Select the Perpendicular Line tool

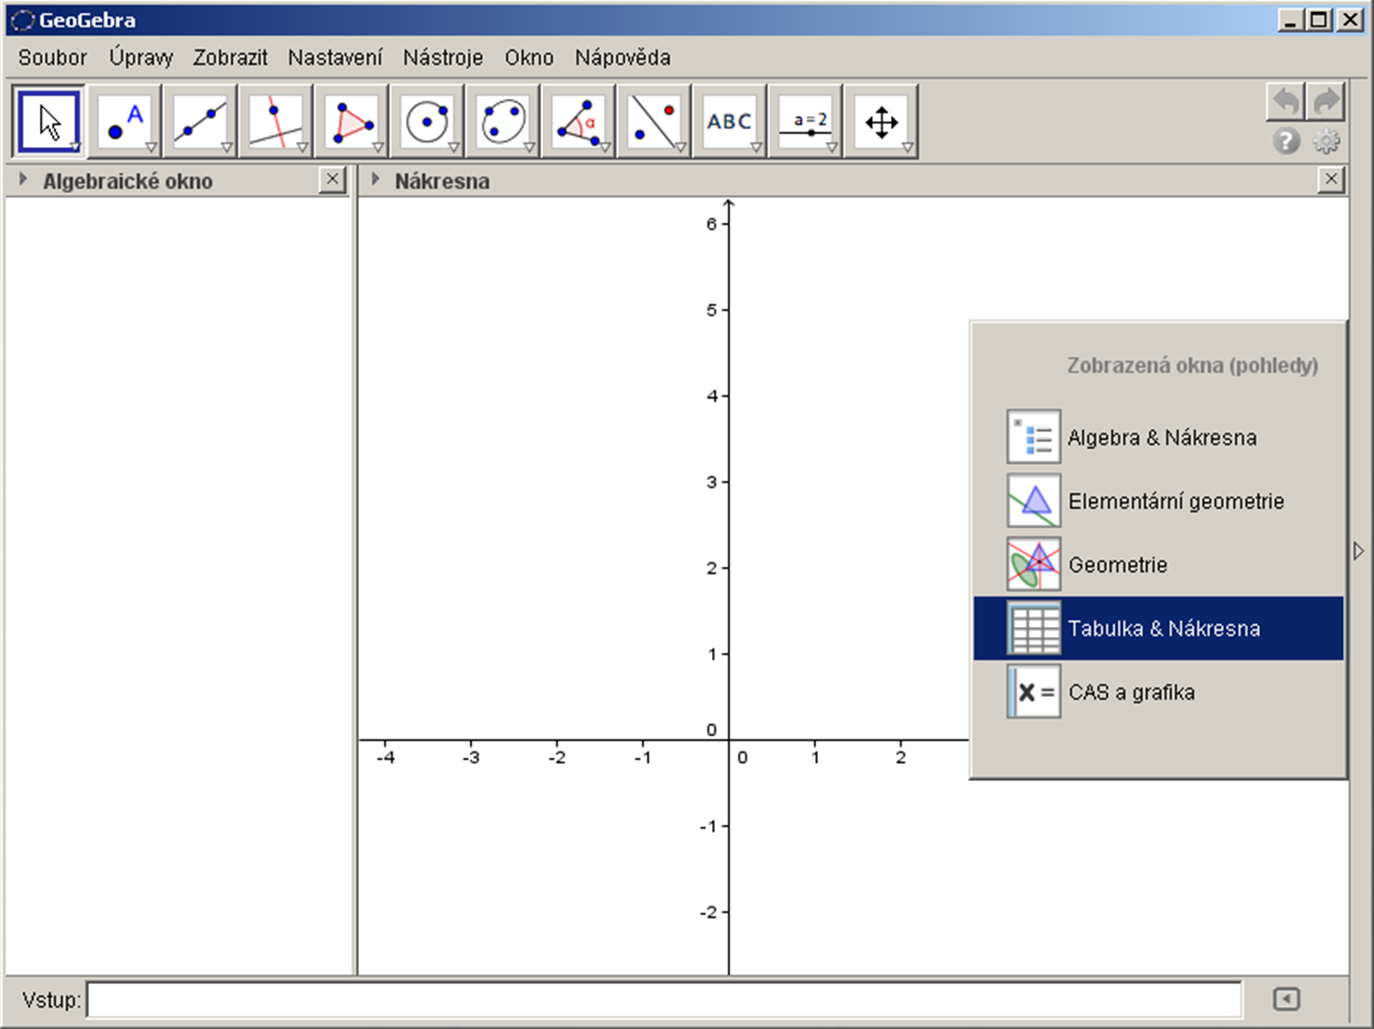point(276,122)
